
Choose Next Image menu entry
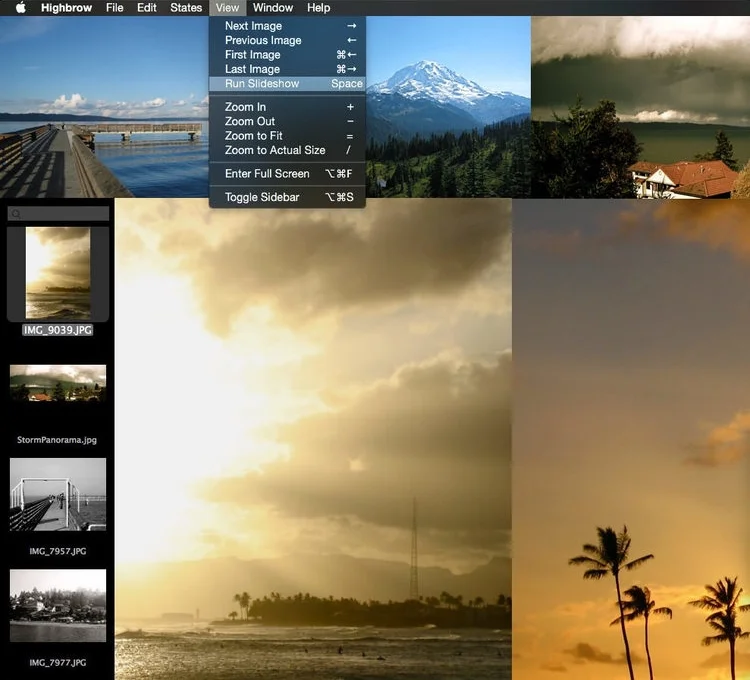pyautogui.click(x=287, y=26)
